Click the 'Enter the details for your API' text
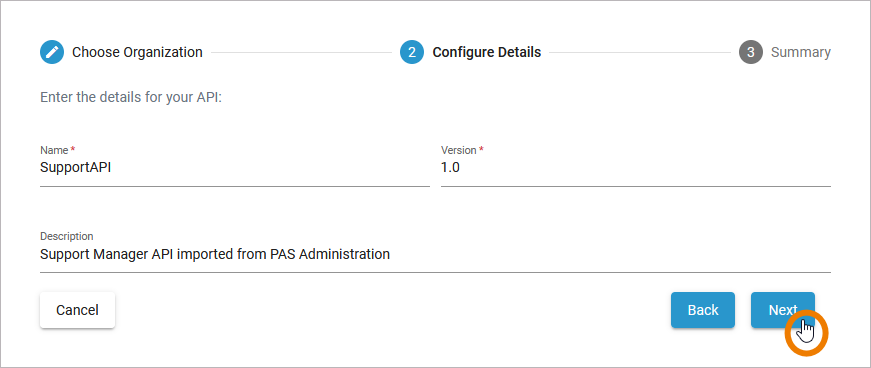The width and height of the screenshot is (871, 368). pos(131,98)
